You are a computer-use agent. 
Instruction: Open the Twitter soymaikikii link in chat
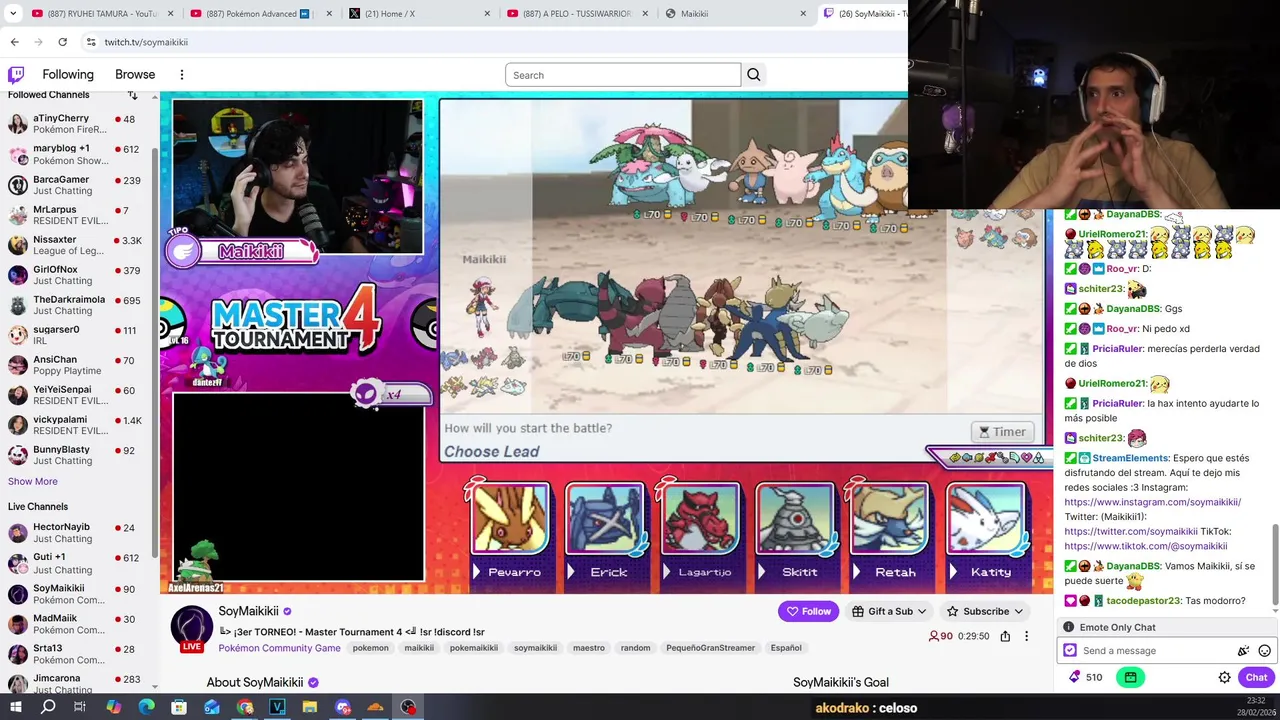click(x=1131, y=531)
